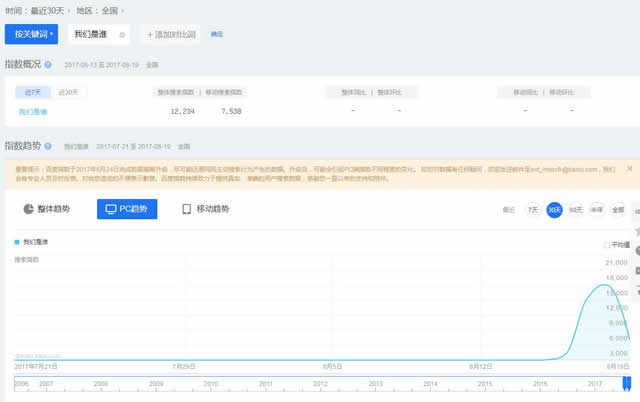Switch to the 移动趋势 tab

(x=205, y=209)
